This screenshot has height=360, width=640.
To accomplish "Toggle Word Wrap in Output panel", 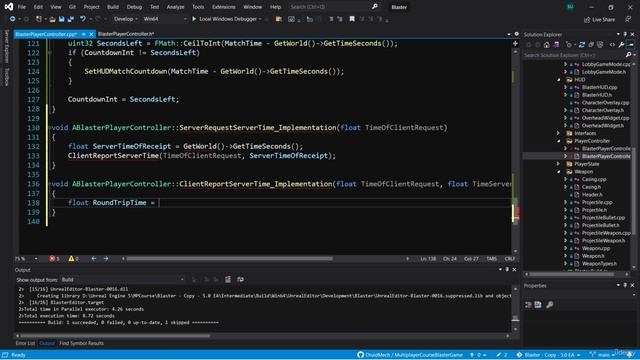I will click(x=240, y=280).
